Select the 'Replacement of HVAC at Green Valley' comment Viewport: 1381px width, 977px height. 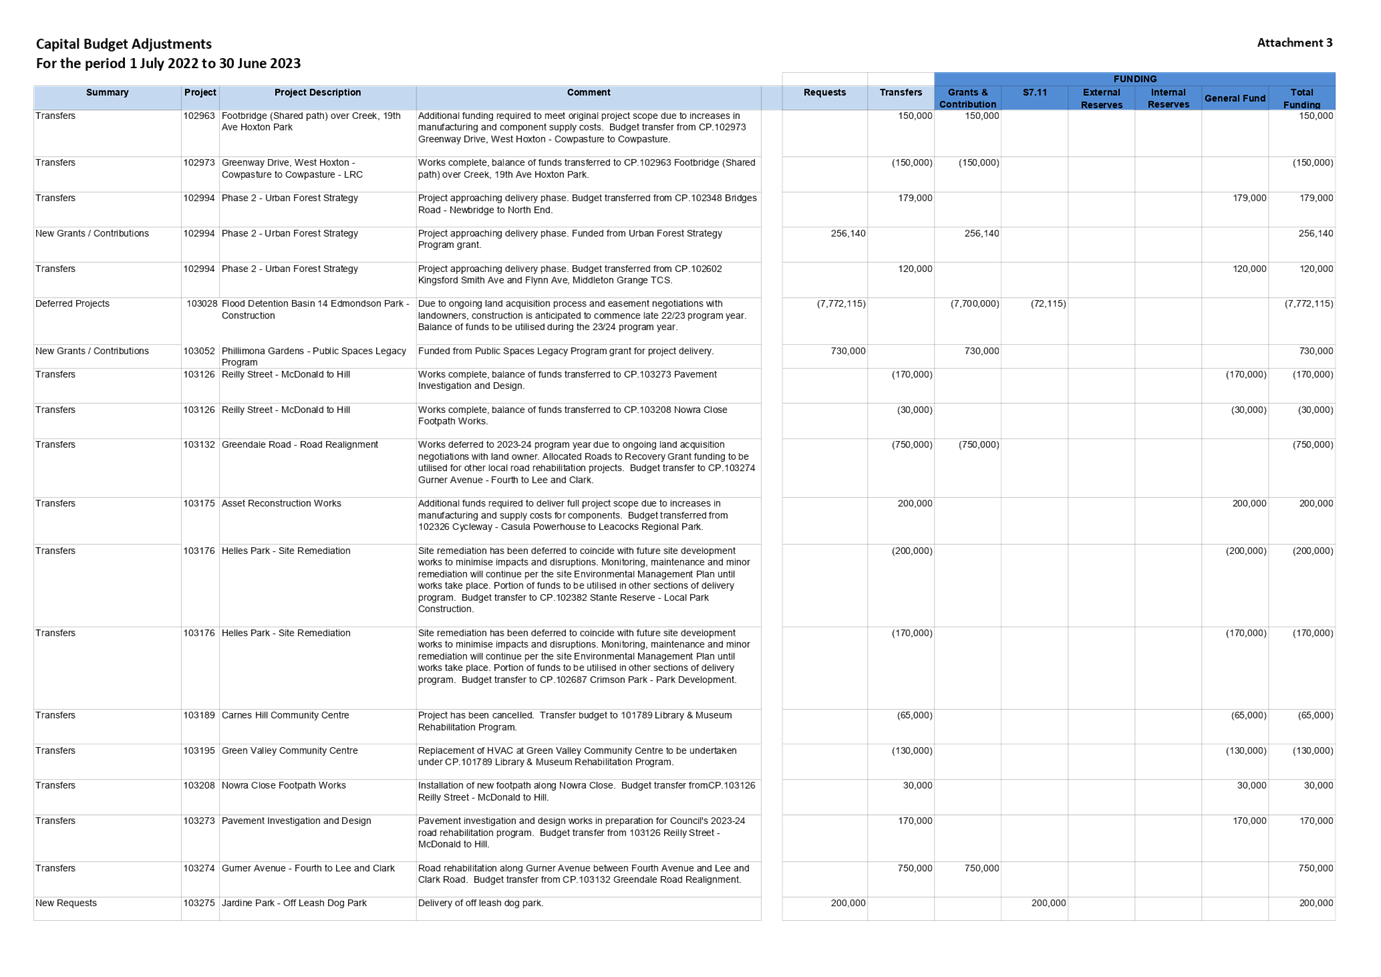[x=578, y=757]
